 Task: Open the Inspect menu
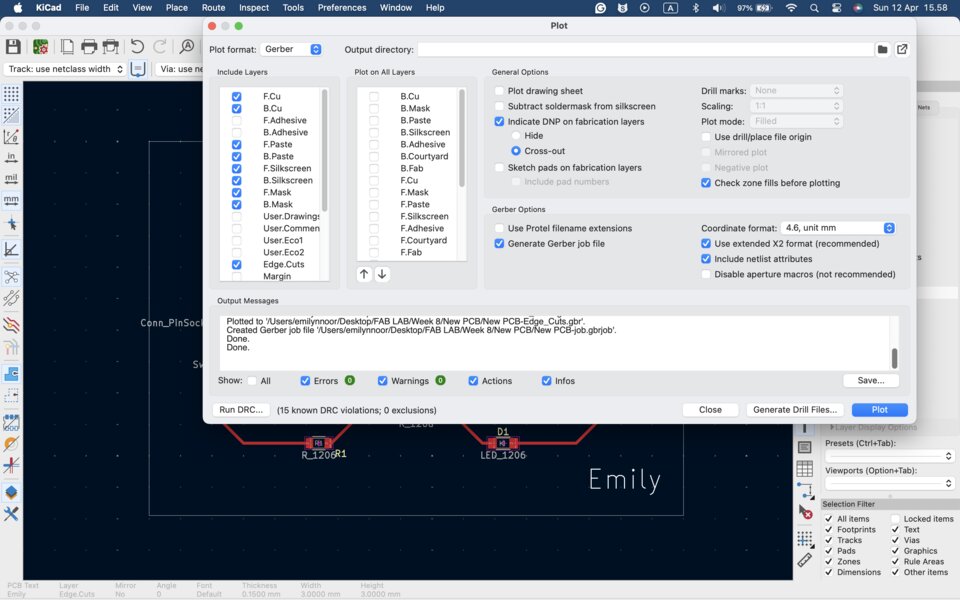tap(253, 8)
